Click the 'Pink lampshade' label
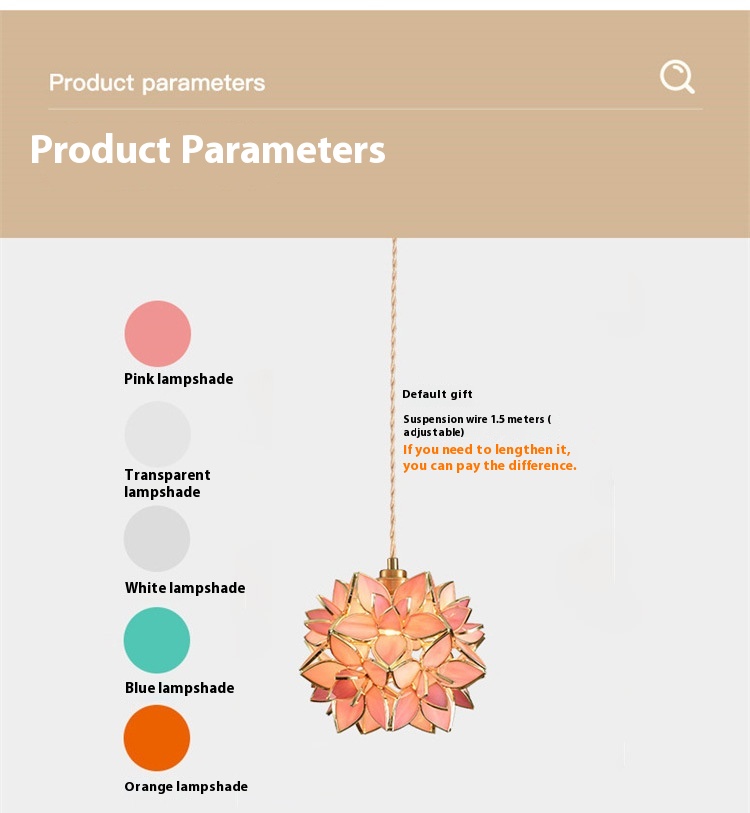Viewport: 750px width, 813px height. [x=178, y=379]
